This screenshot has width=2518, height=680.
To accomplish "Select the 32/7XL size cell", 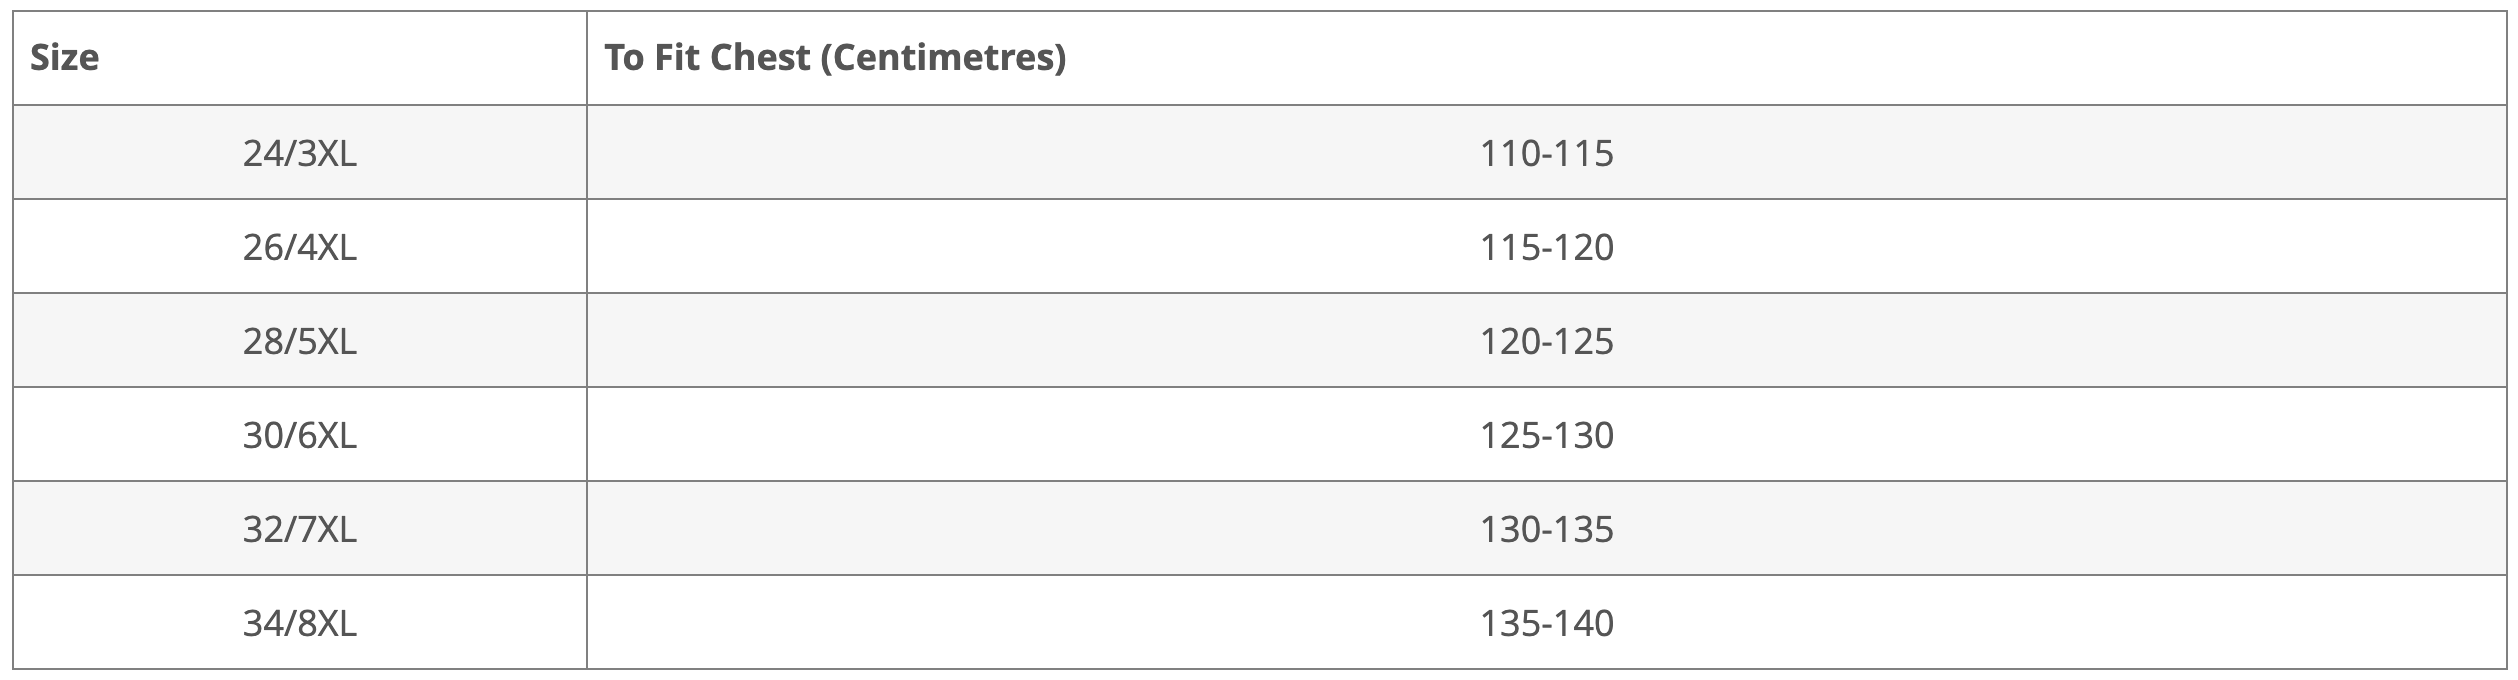I will point(300,528).
